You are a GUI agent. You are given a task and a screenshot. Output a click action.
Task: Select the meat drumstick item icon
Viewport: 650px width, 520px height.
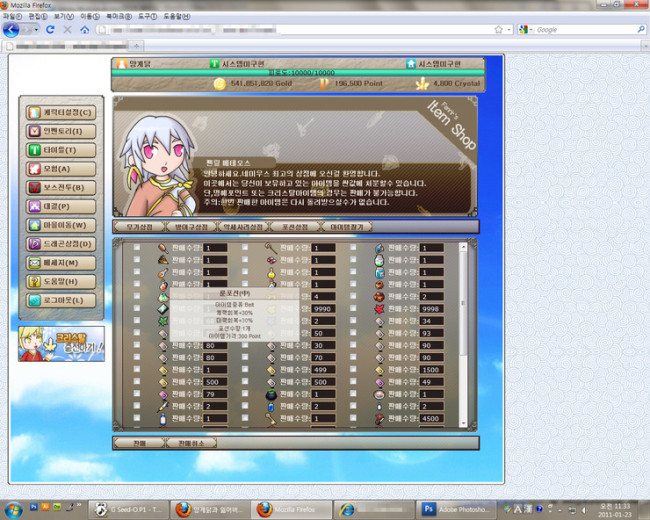tap(163, 248)
